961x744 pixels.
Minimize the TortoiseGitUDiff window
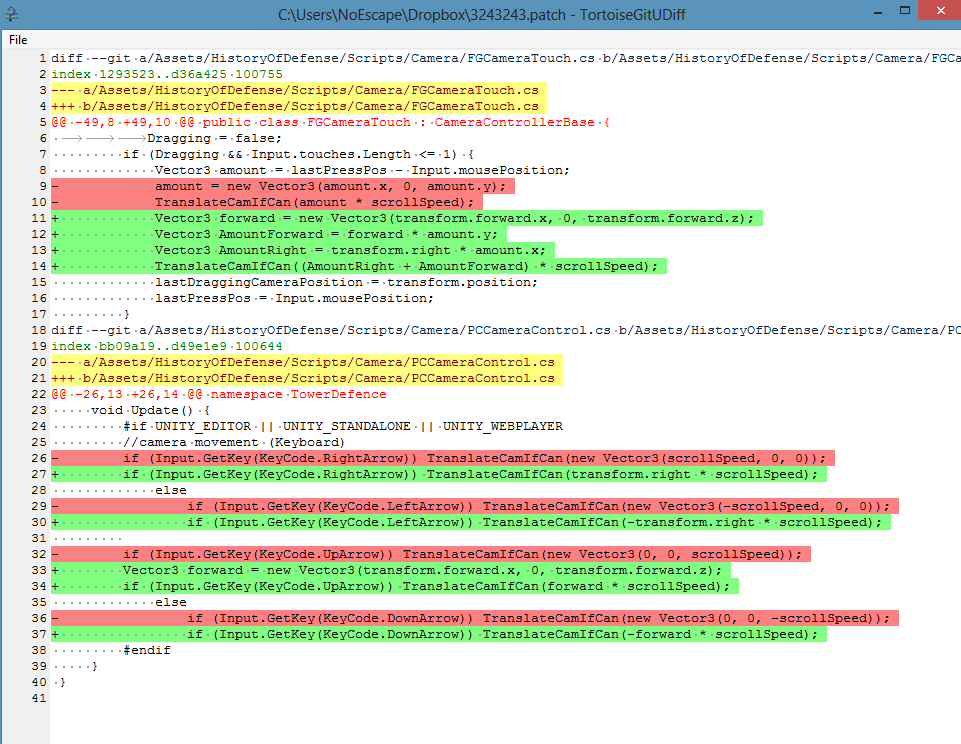coord(878,11)
